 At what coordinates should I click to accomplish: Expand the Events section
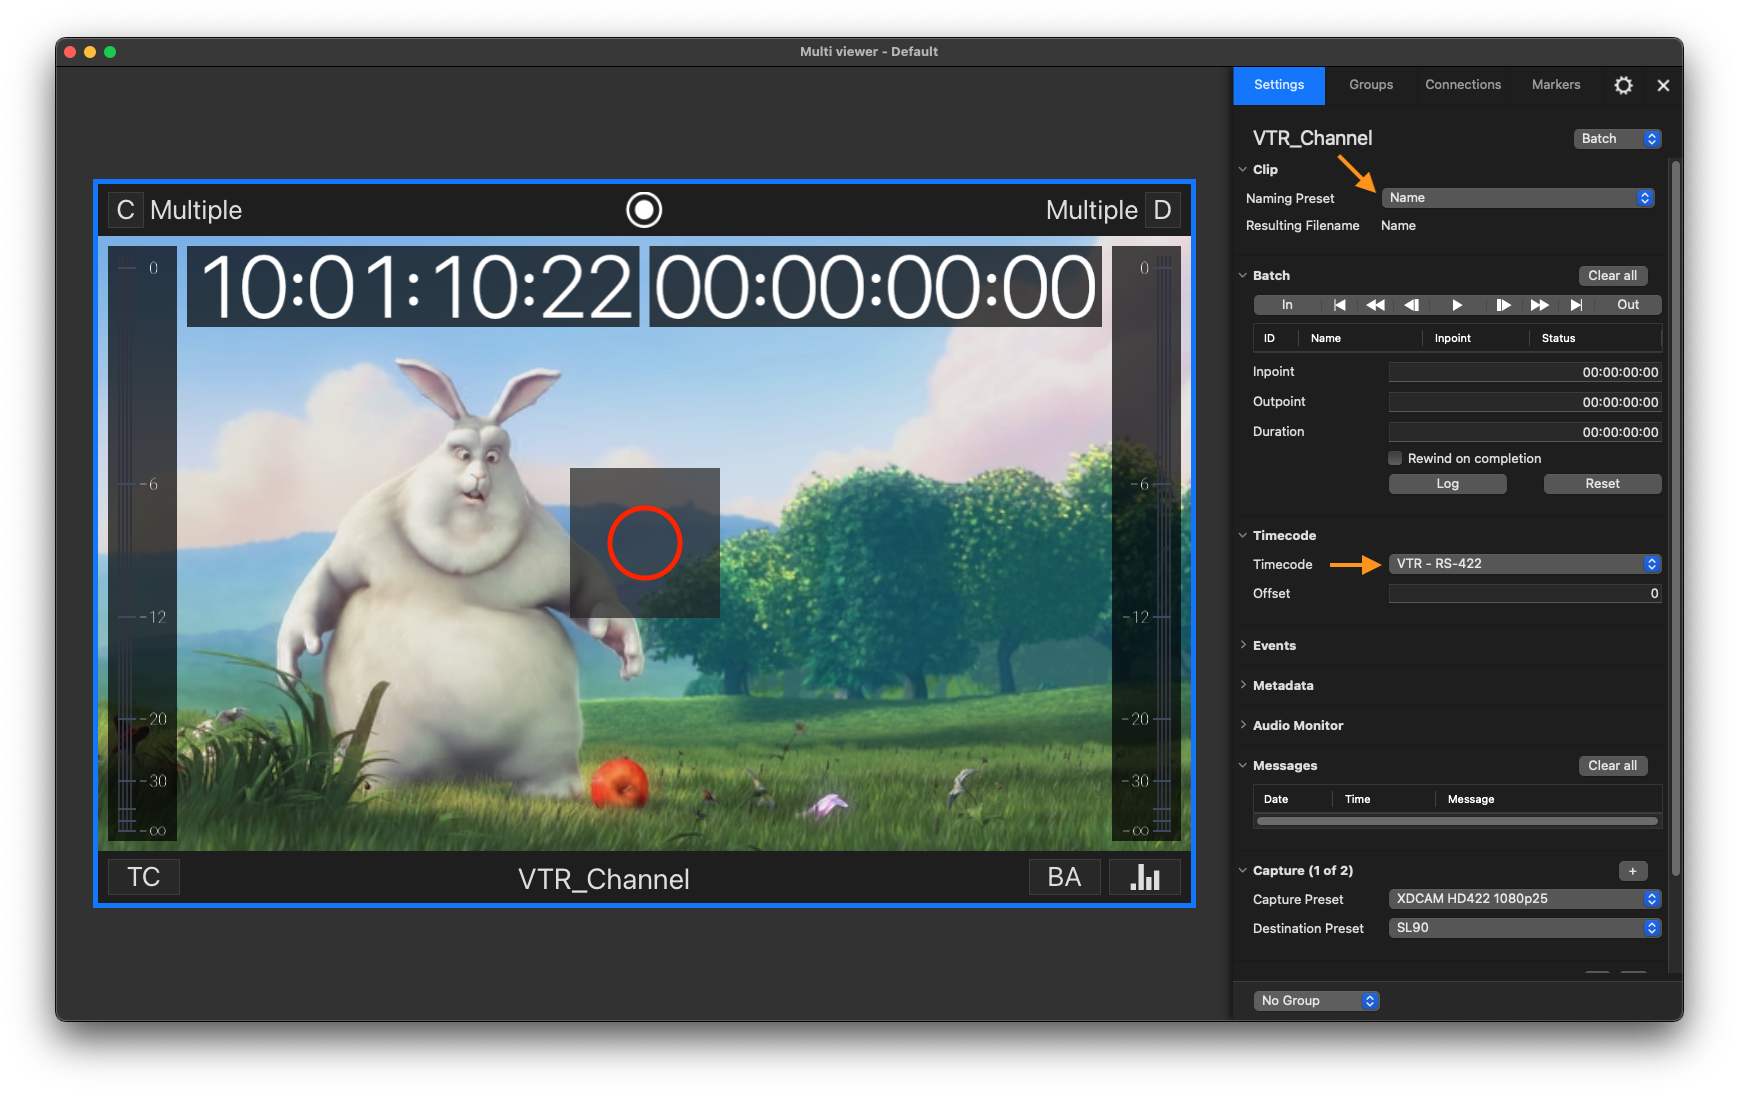pyautogui.click(x=1243, y=646)
